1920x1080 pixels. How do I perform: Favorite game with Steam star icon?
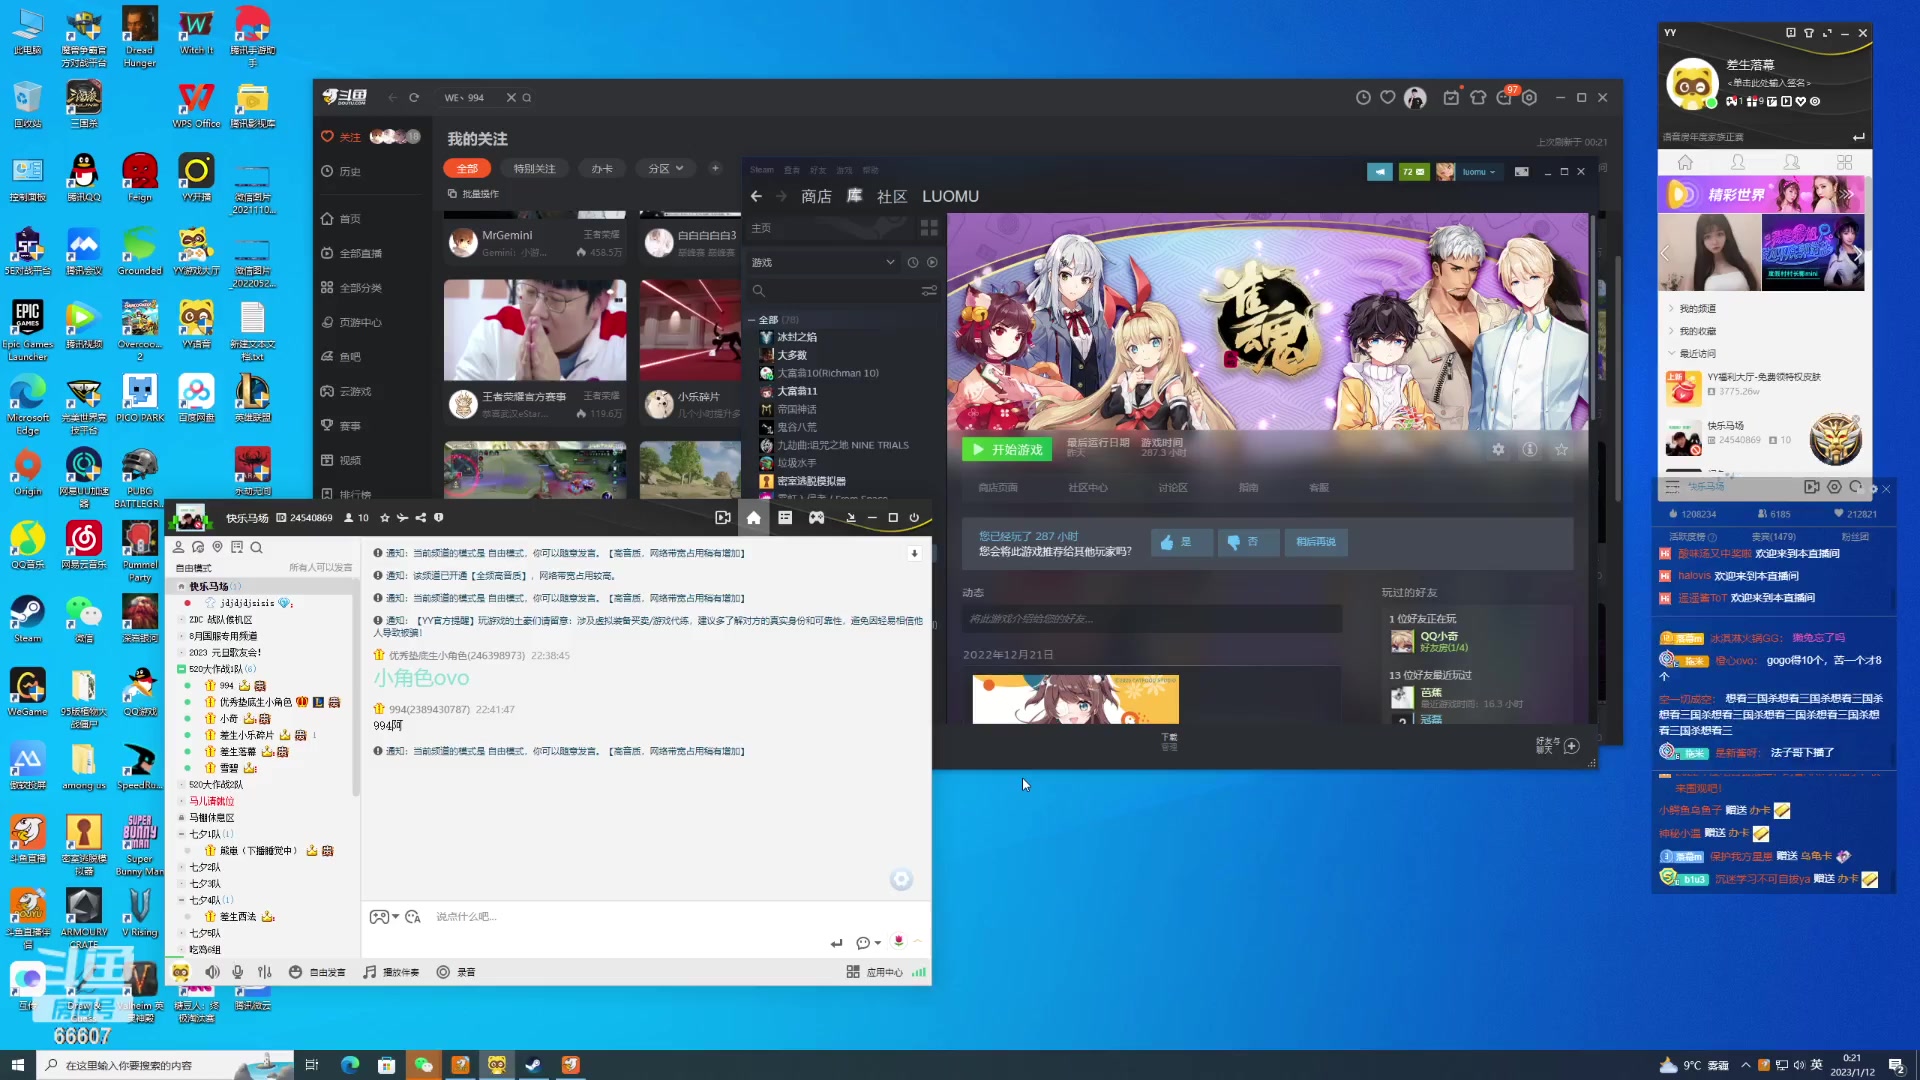click(x=1562, y=450)
